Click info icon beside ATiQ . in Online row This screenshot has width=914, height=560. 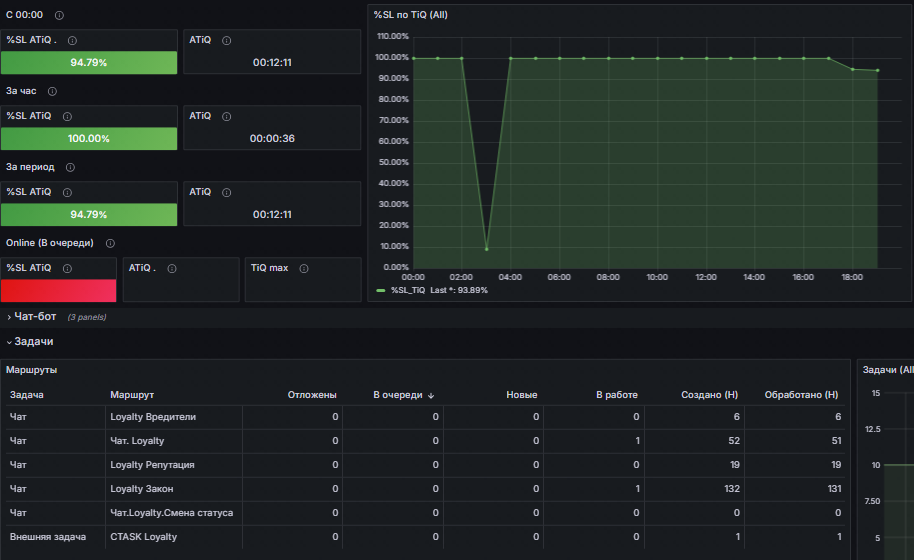pos(172,268)
